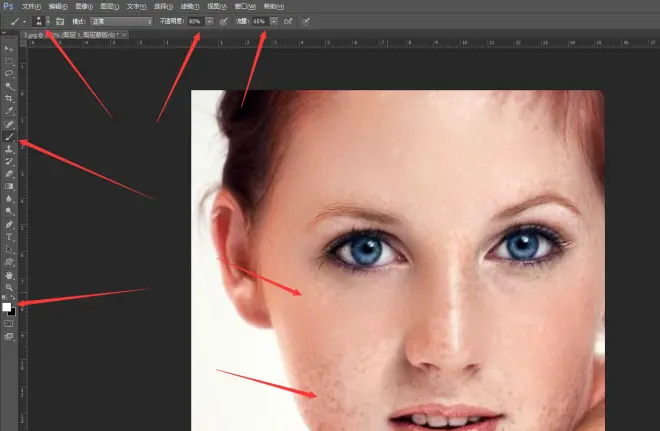
Task: Click the white foreground color swatch
Action: coord(6,308)
